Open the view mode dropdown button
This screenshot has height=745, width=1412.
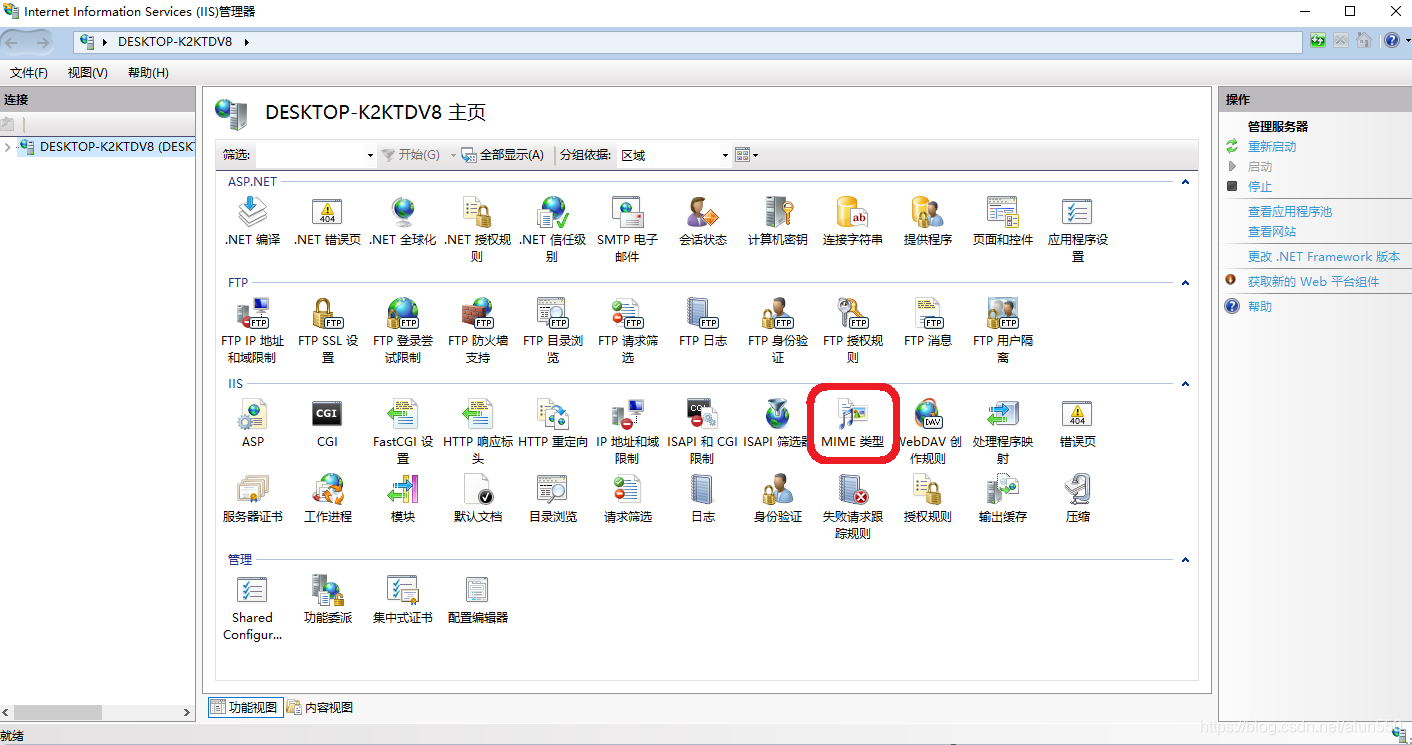(x=746, y=155)
